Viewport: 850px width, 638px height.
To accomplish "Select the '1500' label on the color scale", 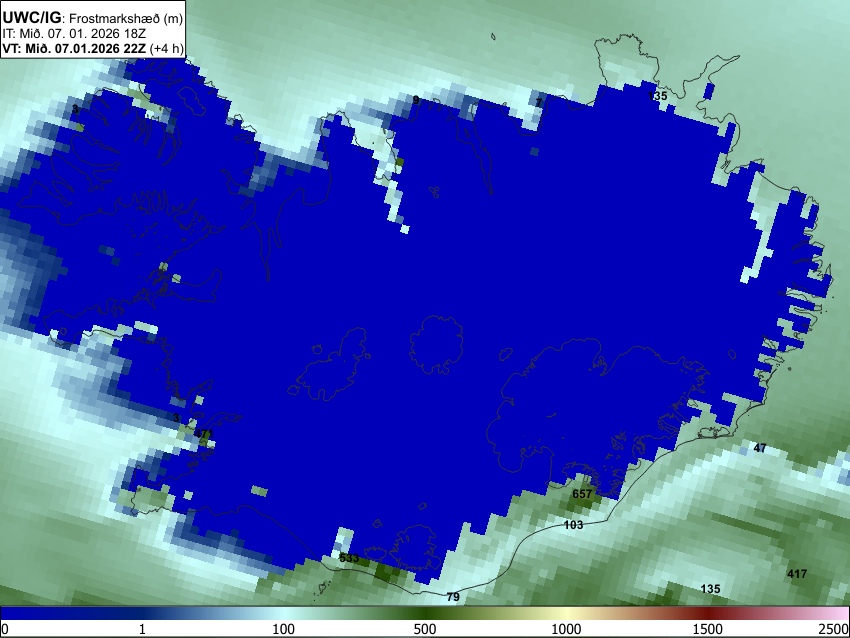I will tap(708, 629).
